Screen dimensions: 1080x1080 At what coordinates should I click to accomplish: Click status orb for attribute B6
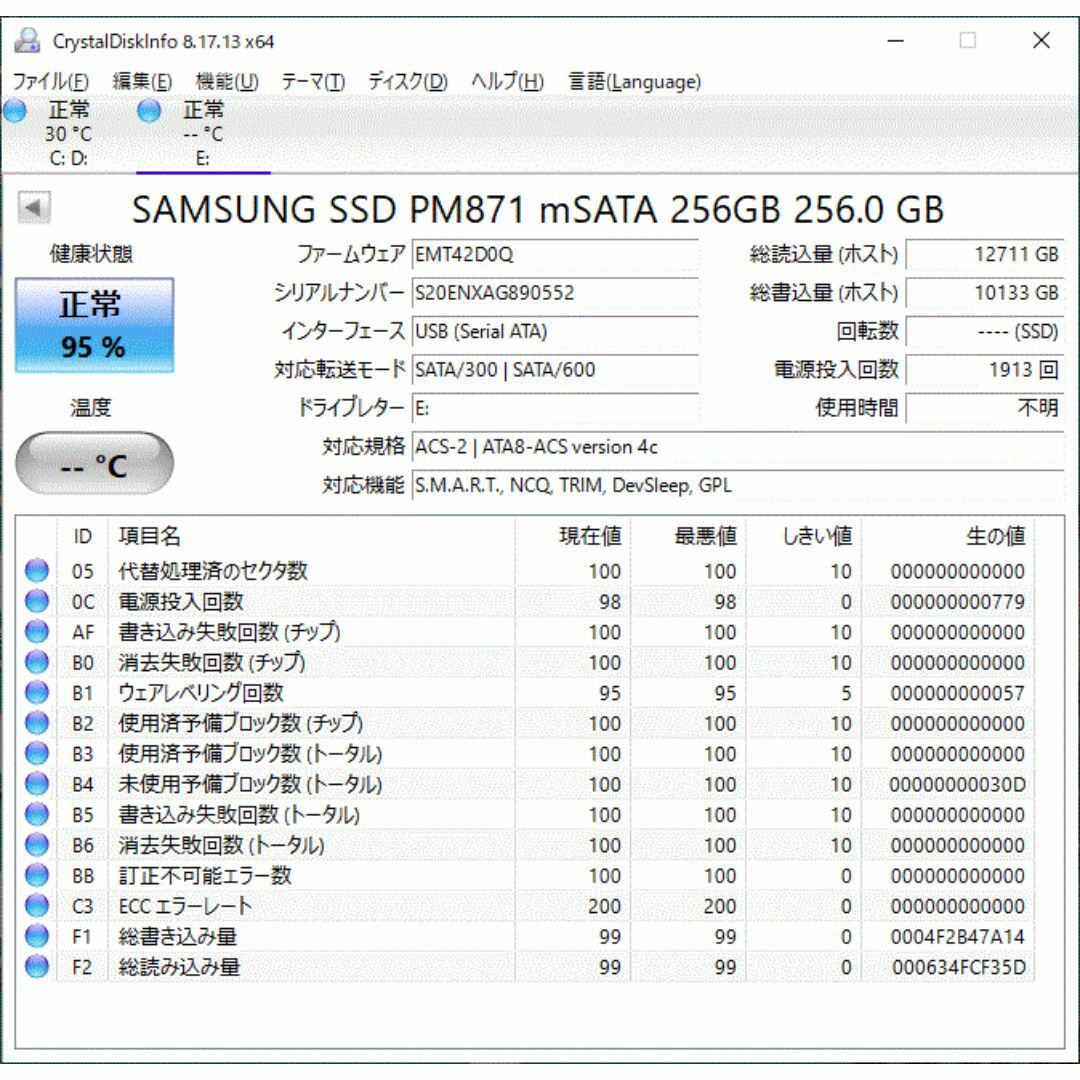click(37, 844)
